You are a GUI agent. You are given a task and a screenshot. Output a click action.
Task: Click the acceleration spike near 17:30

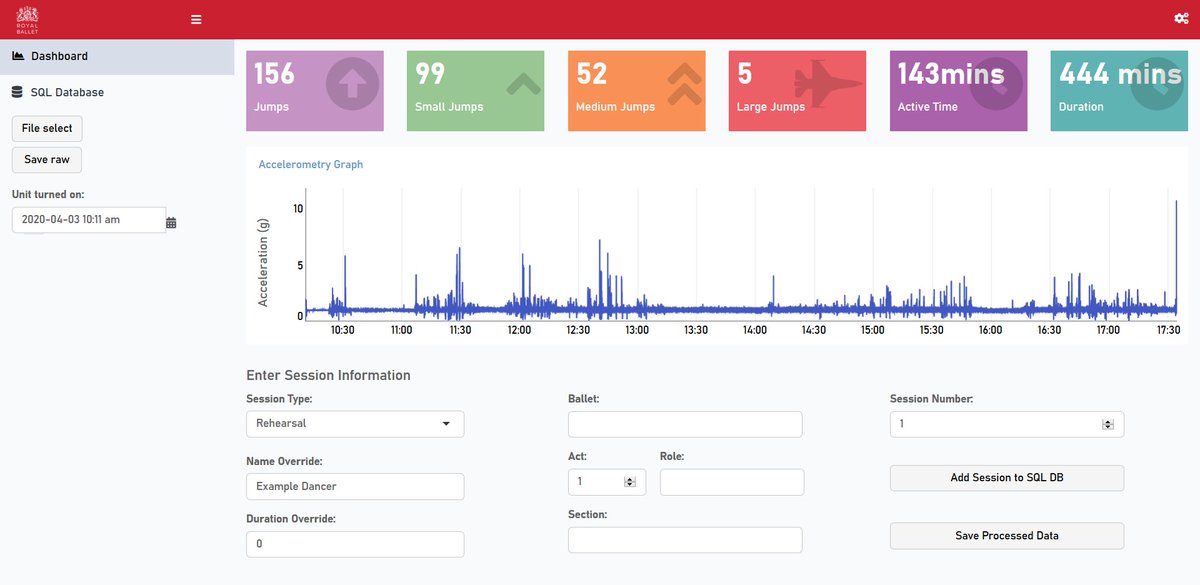coord(1176,260)
